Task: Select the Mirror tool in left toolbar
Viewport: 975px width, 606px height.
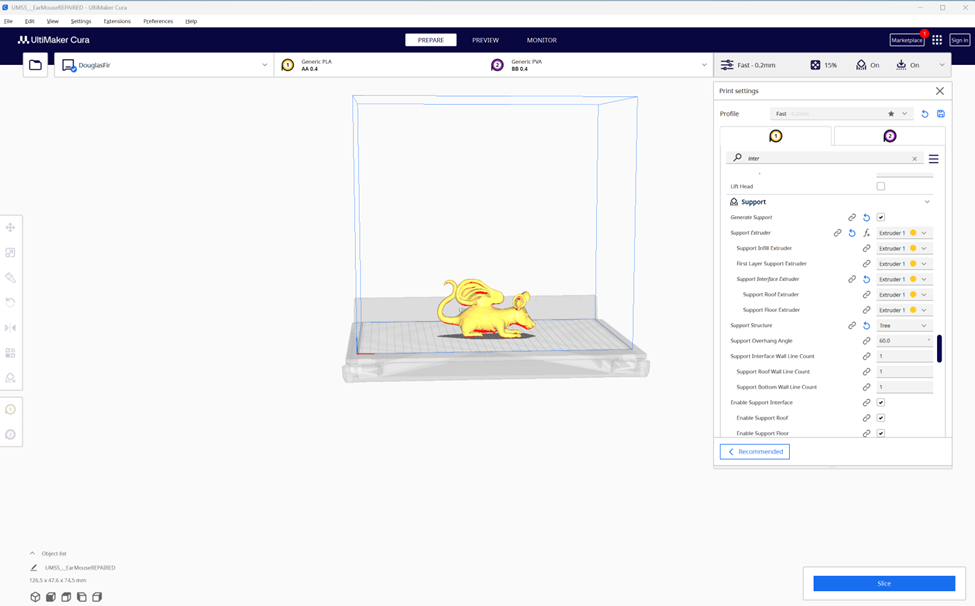Action: click(10, 328)
